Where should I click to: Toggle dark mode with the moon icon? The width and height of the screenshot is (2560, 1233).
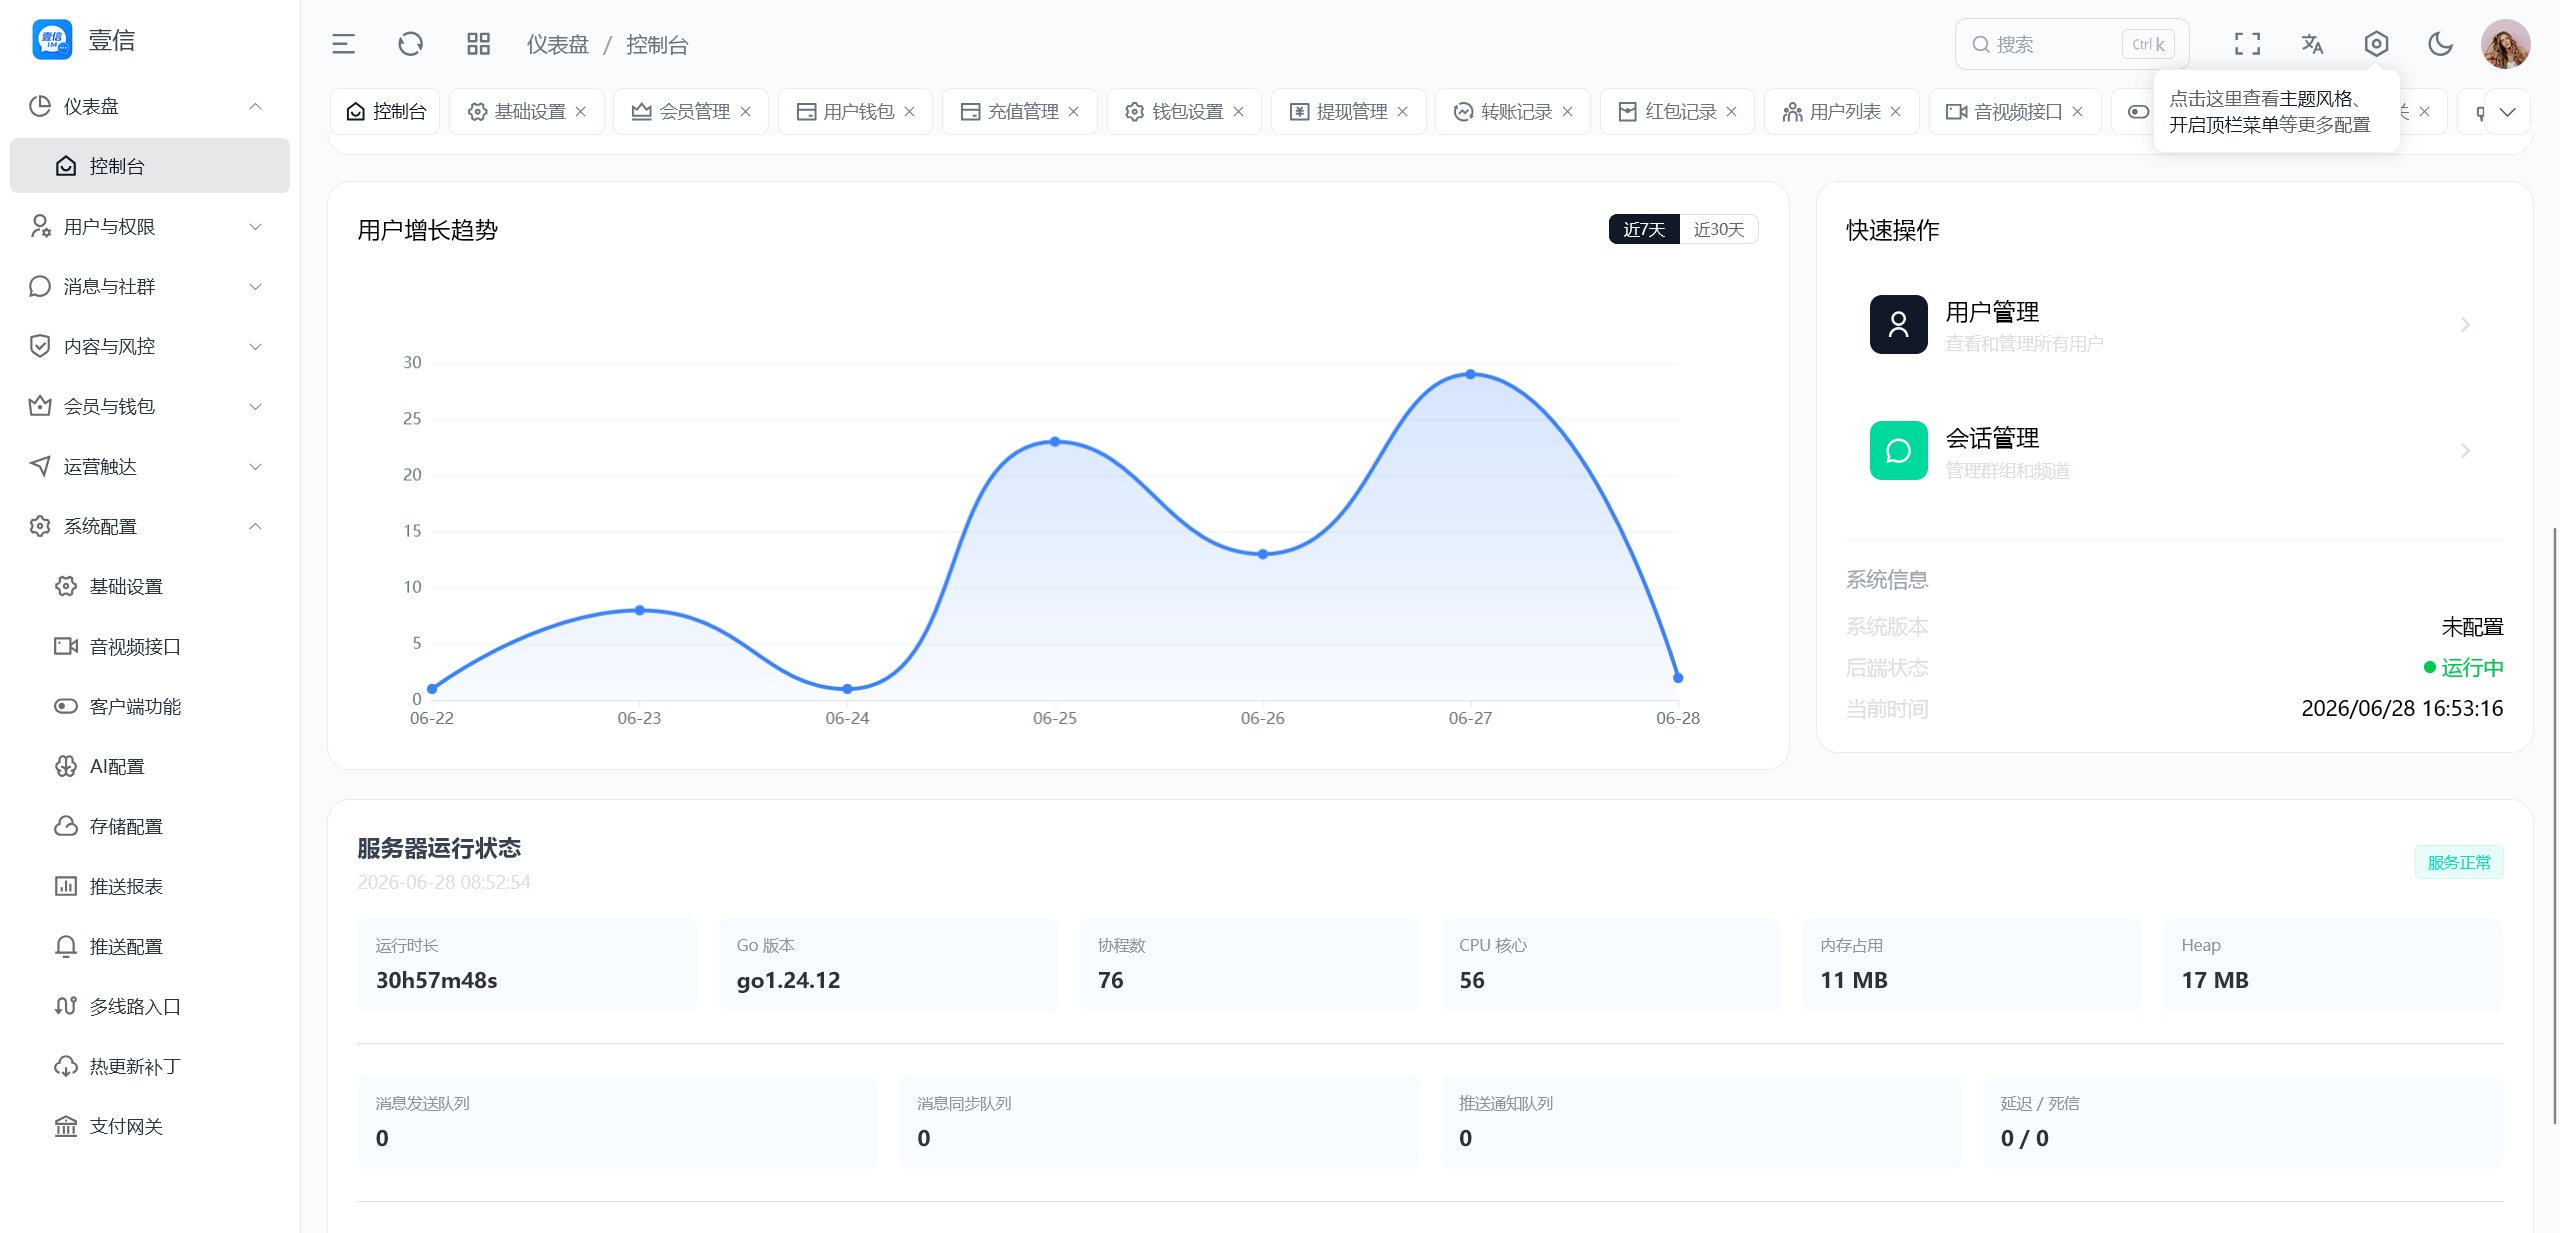click(x=2440, y=44)
